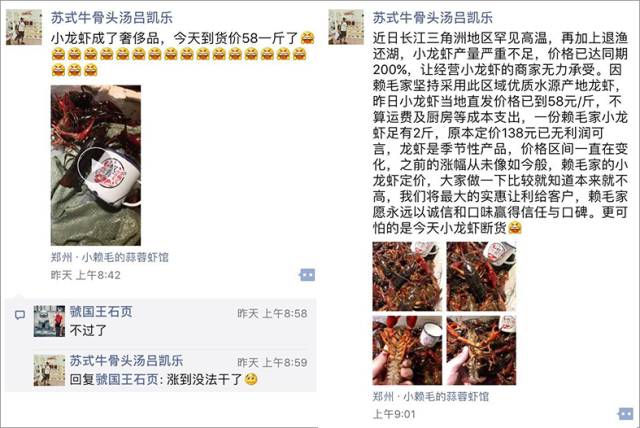Image resolution: width=640 pixels, height=428 pixels.
Task: Play the crayfish video in the left post
Action: (96, 165)
